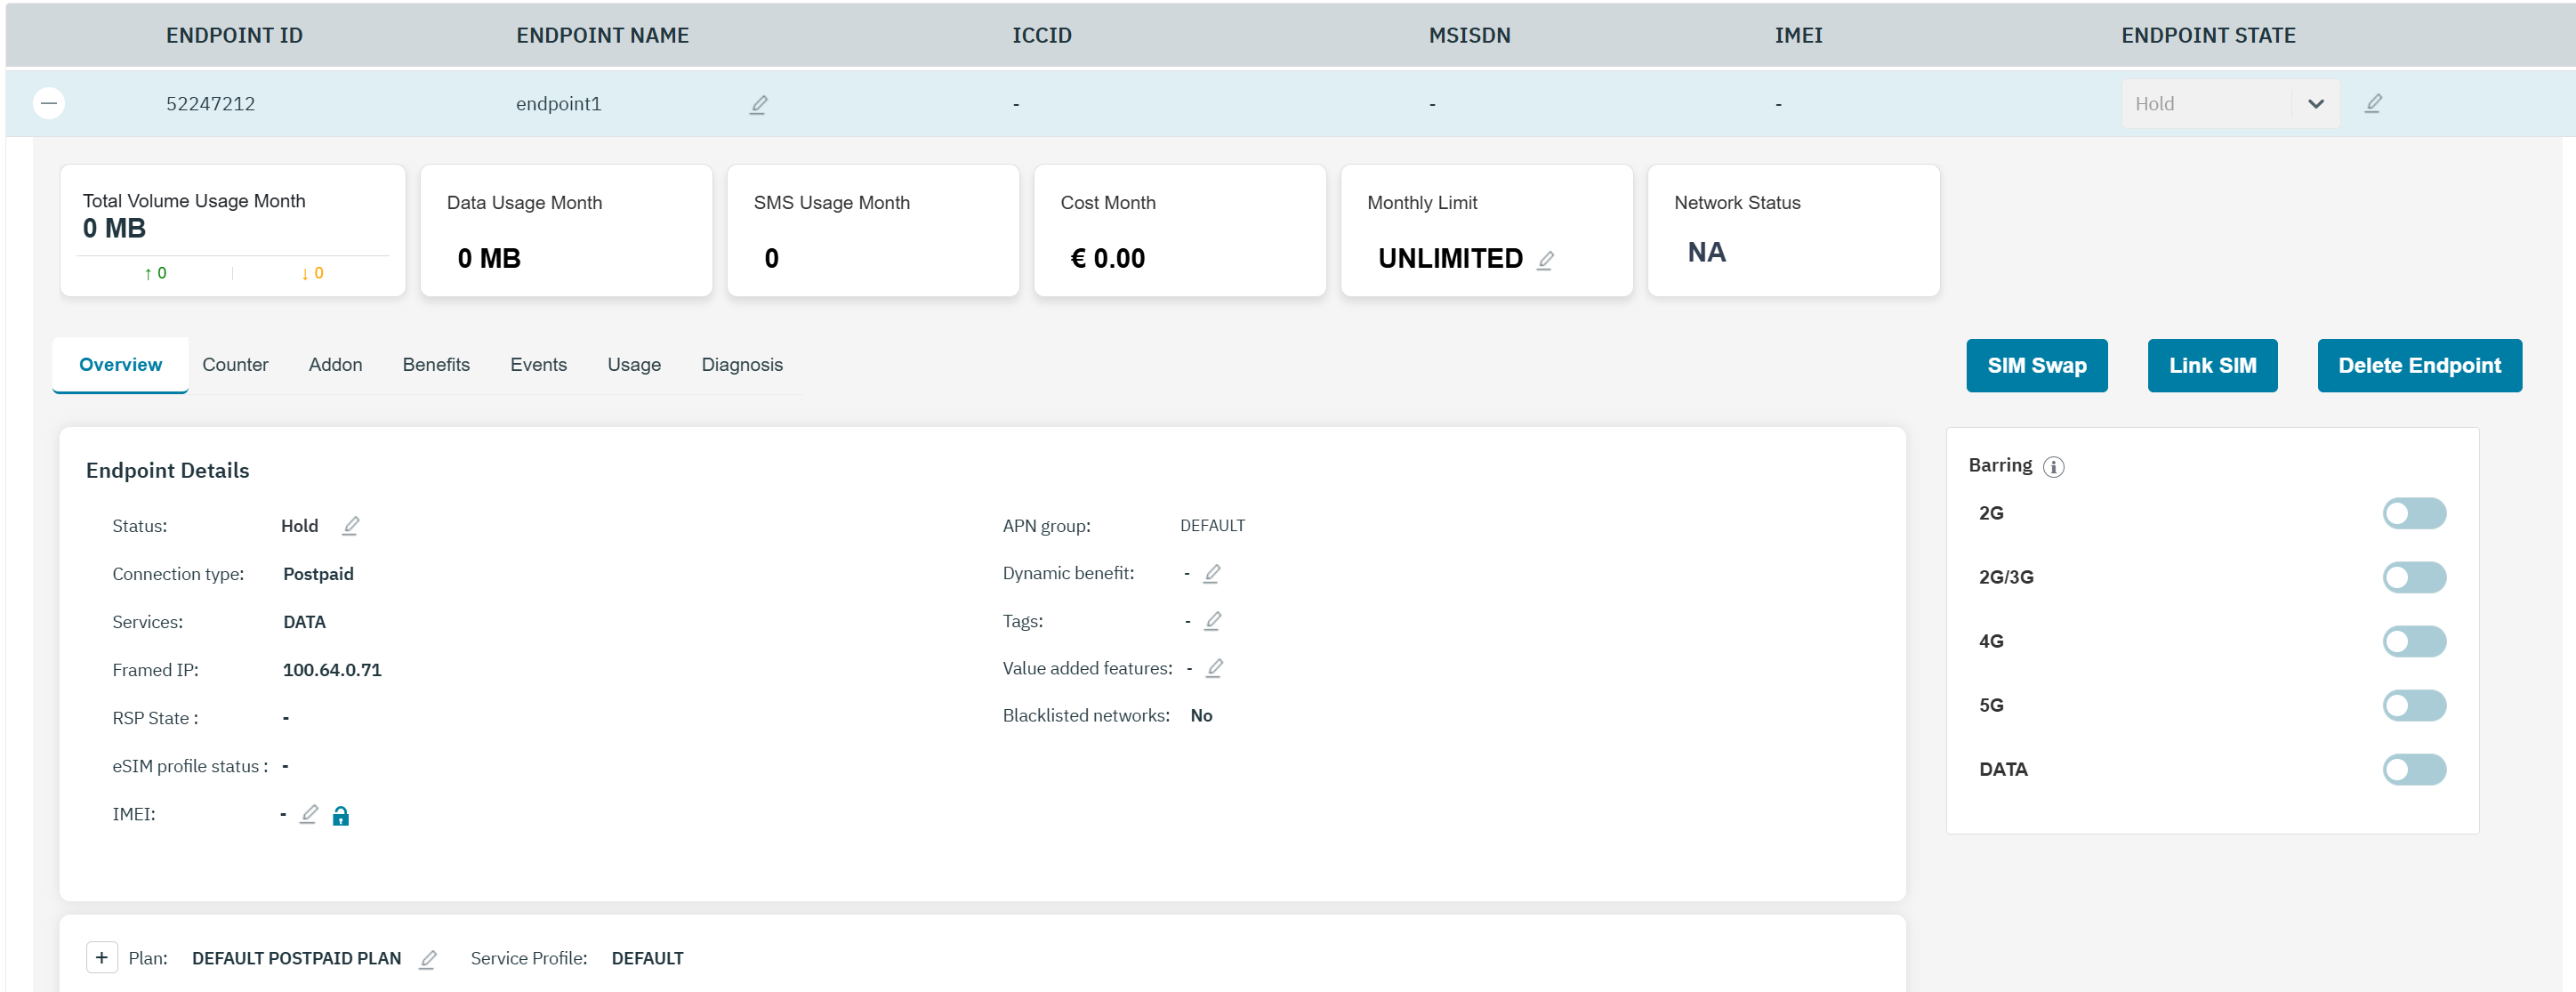Viewport: 2576px width, 992px height.
Task: Open the Usage tab
Action: 633,365
